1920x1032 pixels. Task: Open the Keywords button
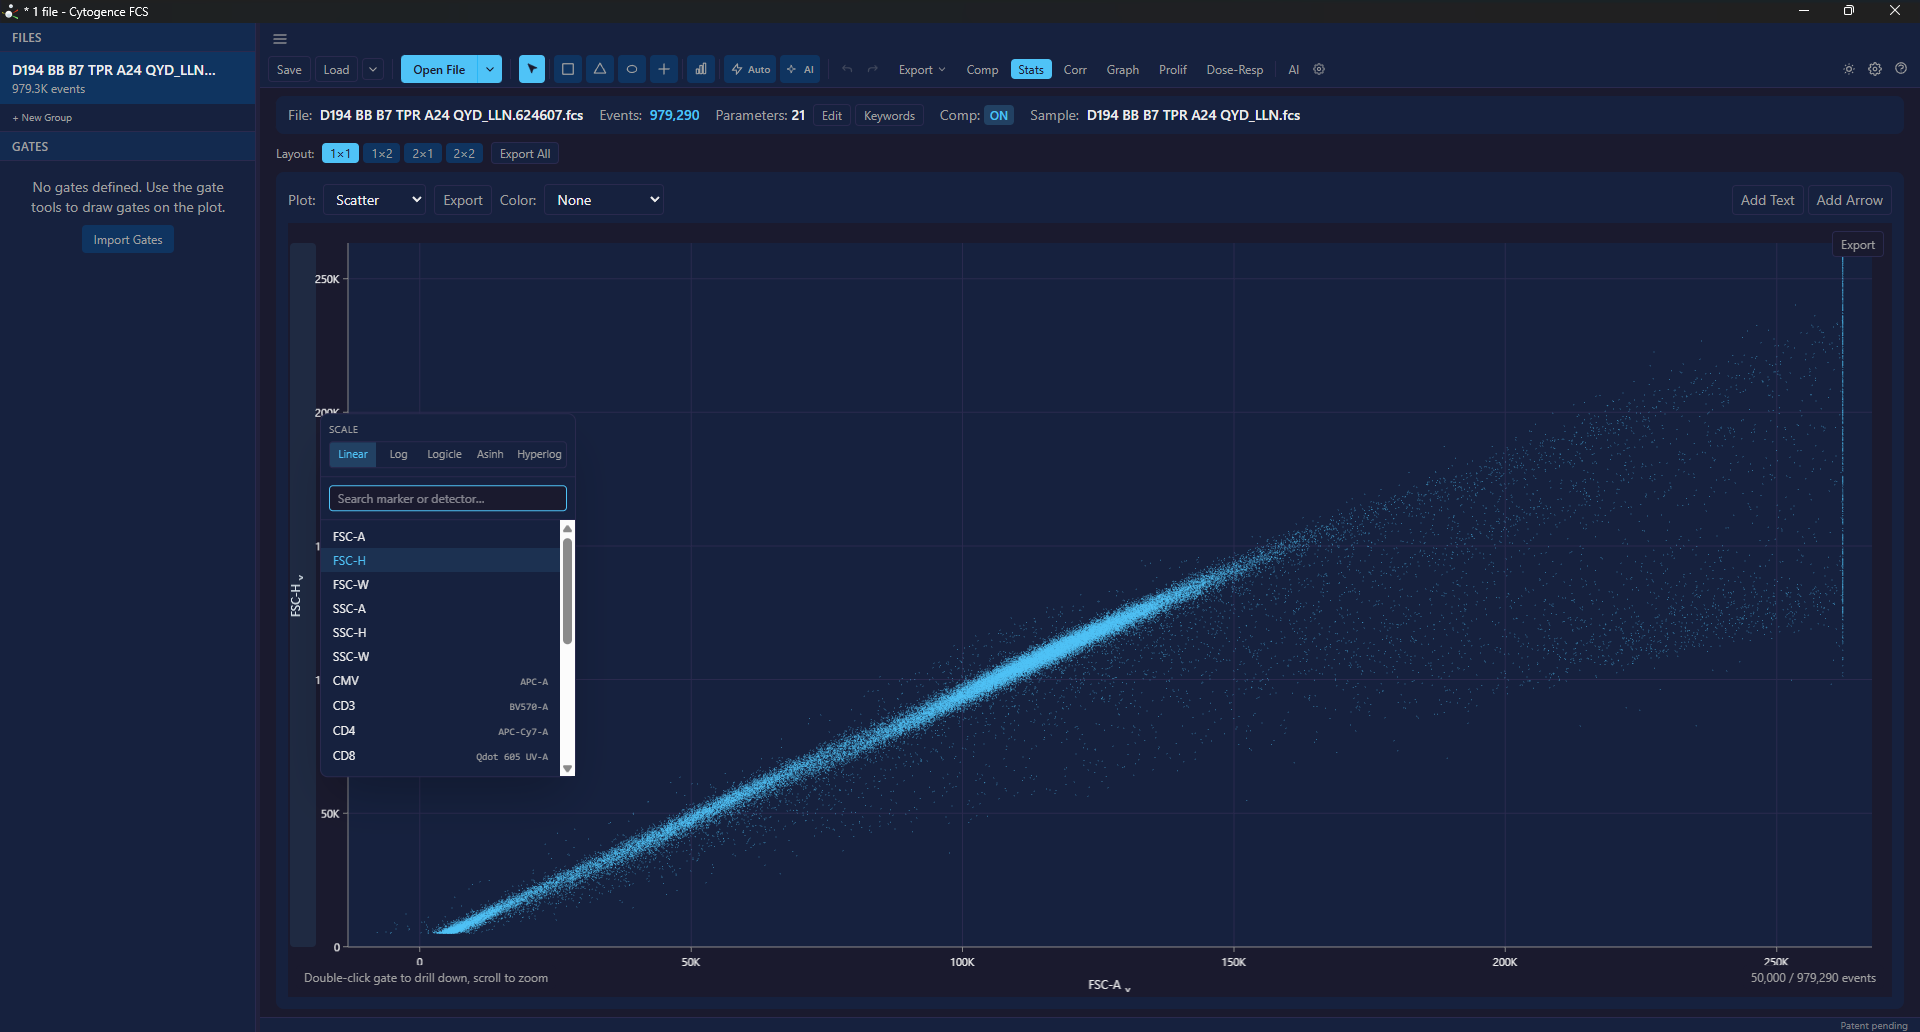pos(889,115)
